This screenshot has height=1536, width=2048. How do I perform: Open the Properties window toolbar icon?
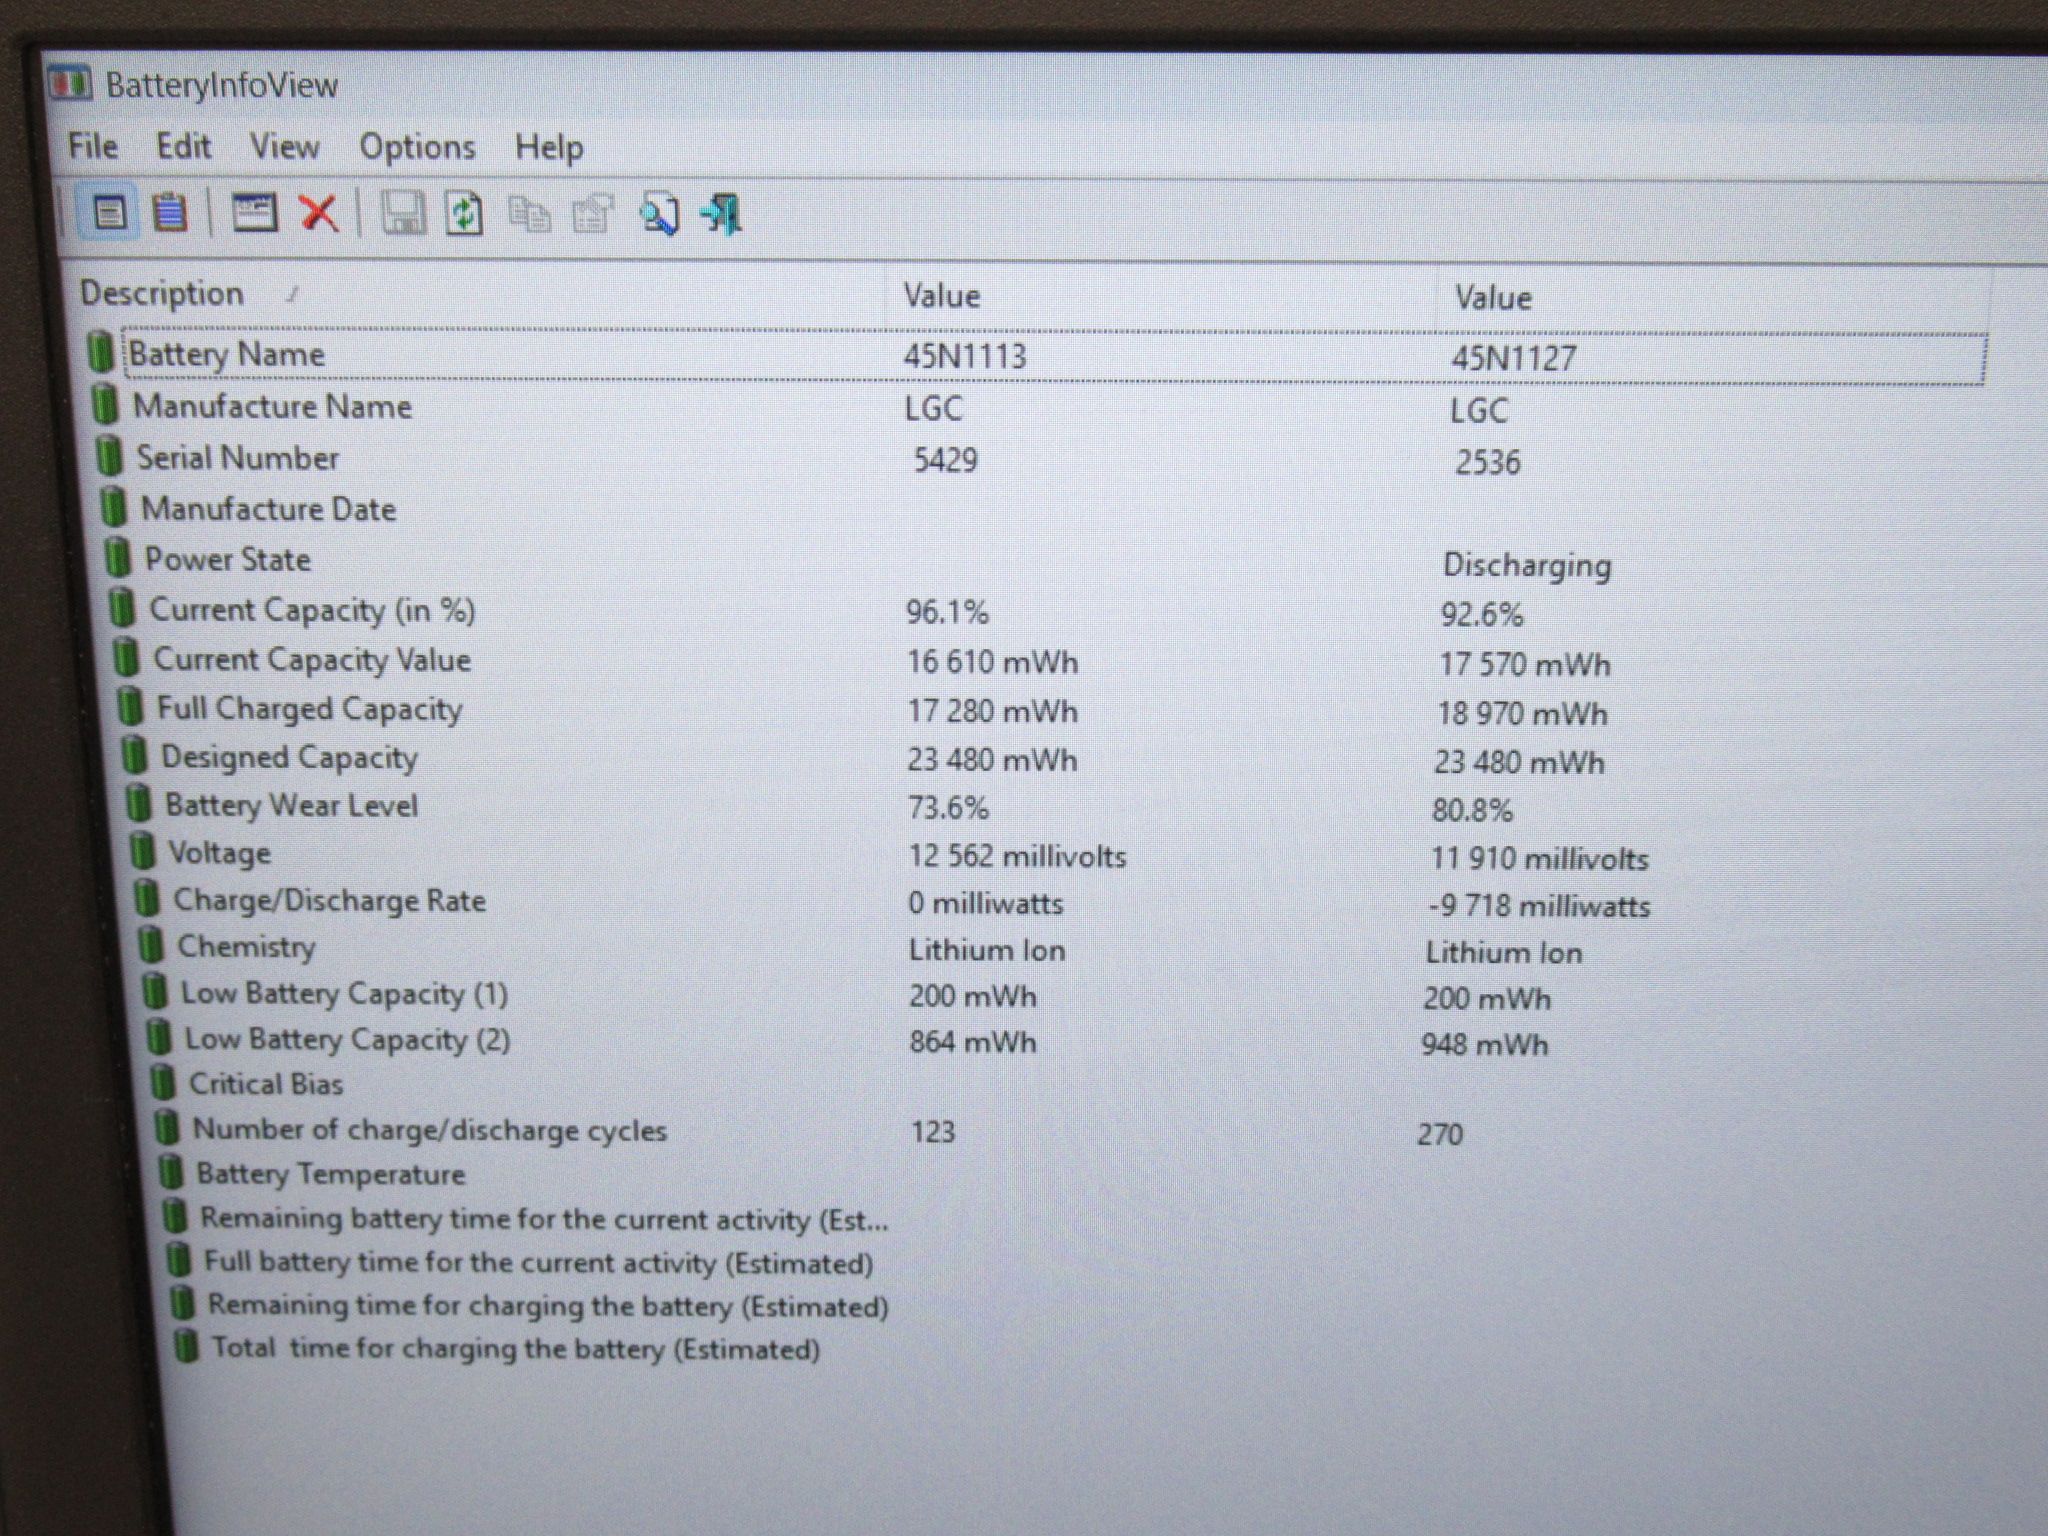[254, 213]
